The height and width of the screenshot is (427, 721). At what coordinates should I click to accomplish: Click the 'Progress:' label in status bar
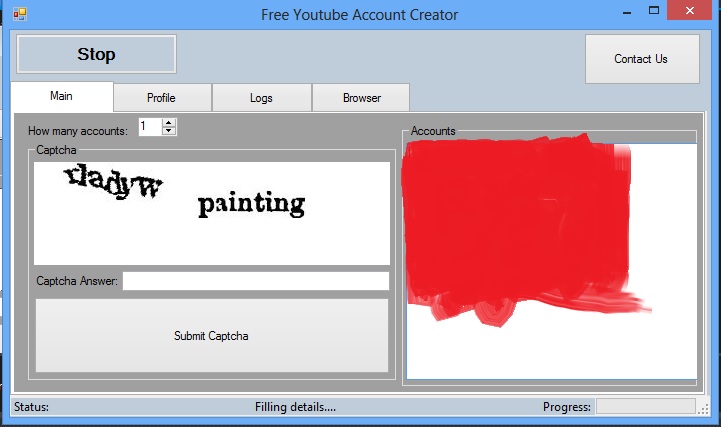tap(566, 407)
